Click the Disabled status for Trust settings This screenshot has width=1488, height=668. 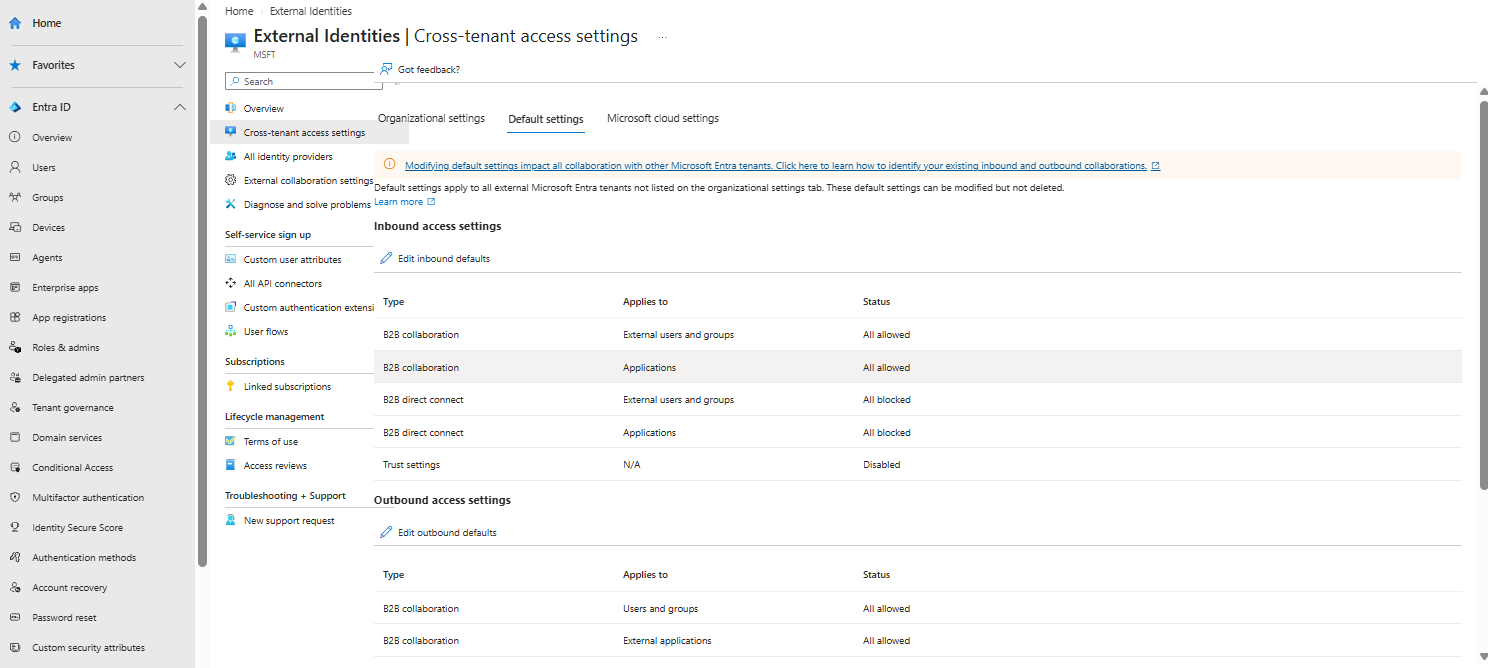(881, 465)
